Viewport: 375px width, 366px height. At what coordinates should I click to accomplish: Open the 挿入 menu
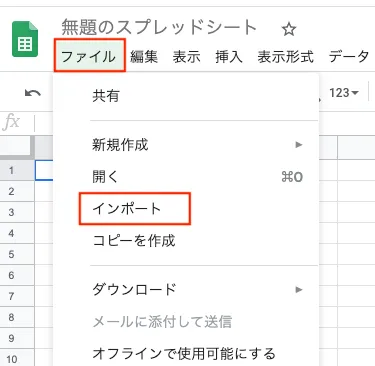(x=229, y=56)
